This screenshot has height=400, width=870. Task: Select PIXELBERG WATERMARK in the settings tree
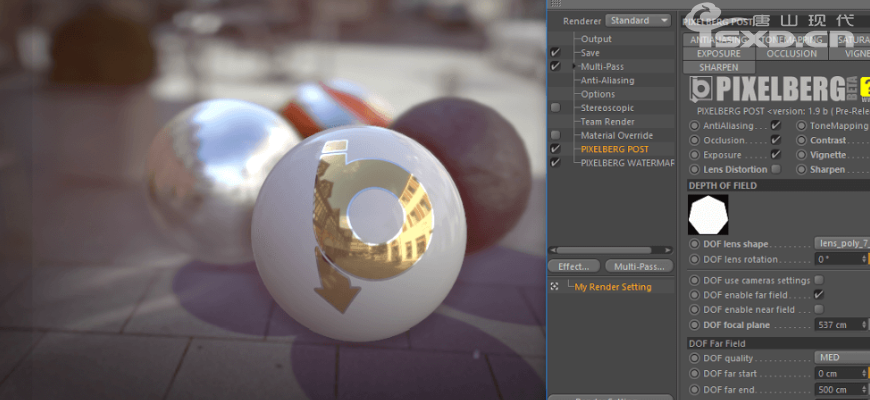[x=627, y=163]
